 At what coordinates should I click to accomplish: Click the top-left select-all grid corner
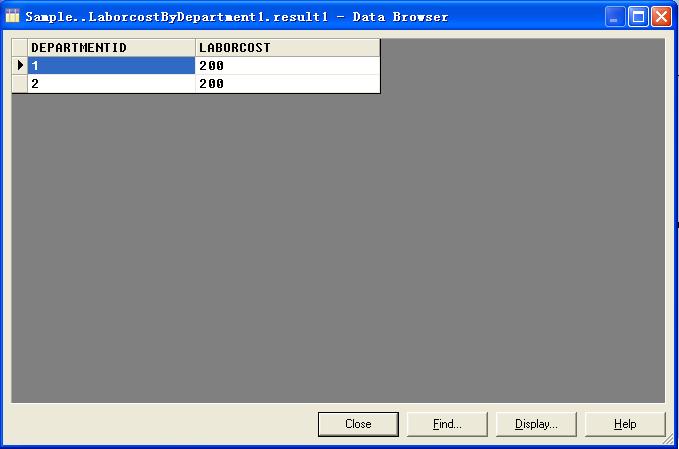point(20,48)
